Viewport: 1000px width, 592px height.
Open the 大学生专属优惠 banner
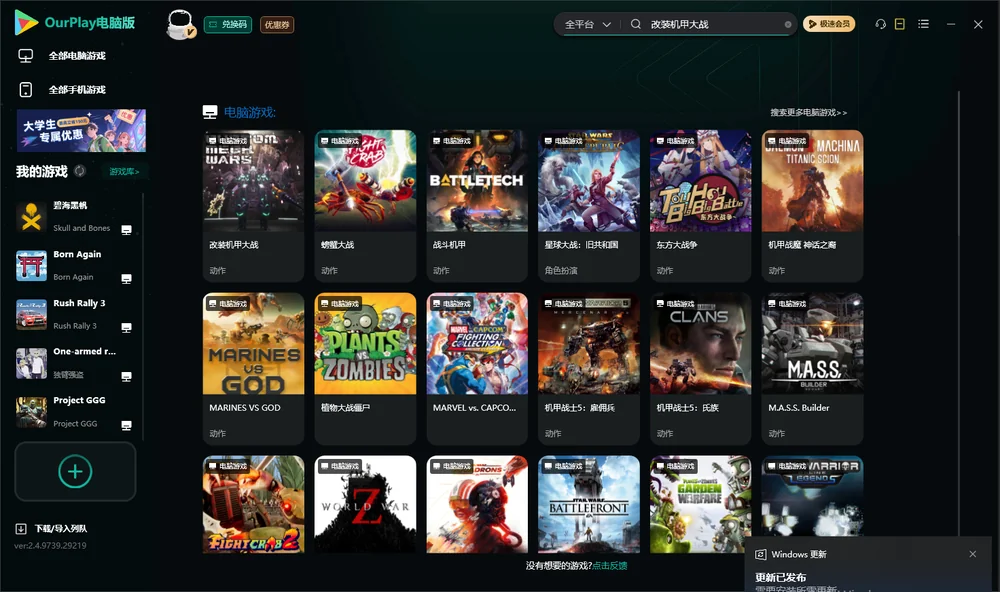point(82,131)
